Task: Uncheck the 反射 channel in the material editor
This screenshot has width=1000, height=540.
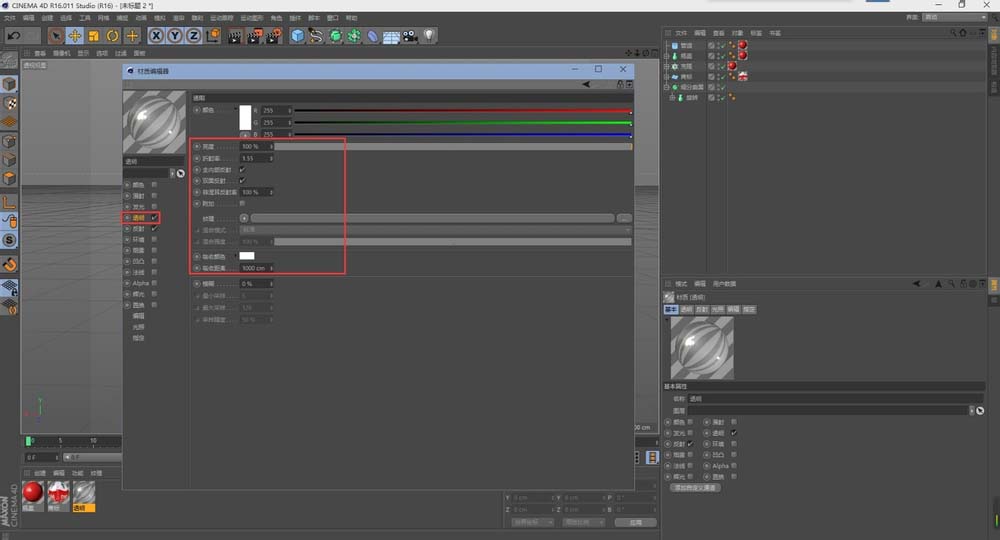Action: [x=154, y=228]
